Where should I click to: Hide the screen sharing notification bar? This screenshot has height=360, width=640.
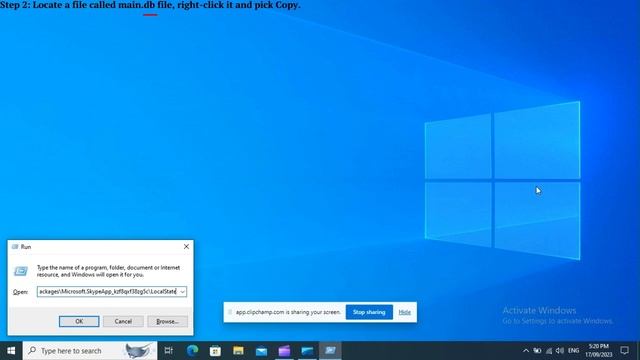click(404, 312)
